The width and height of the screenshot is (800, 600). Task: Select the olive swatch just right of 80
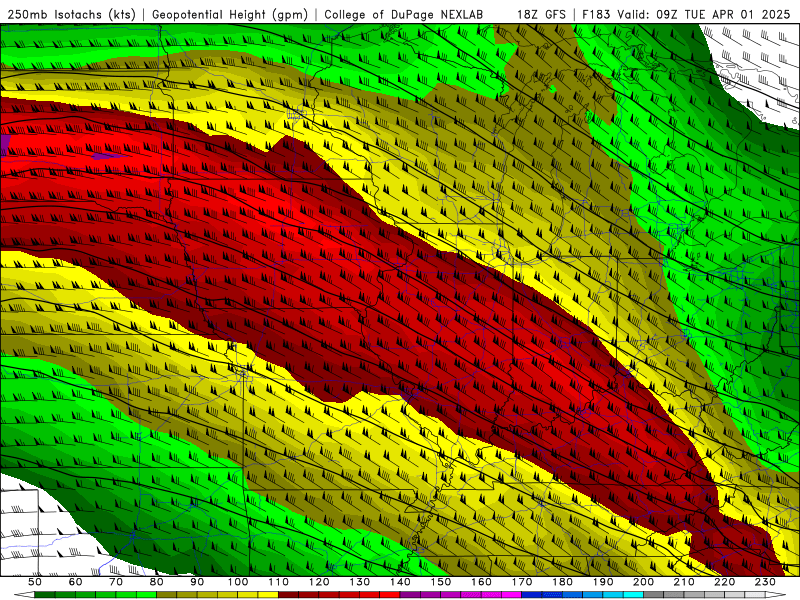click(x=166, y=594)
